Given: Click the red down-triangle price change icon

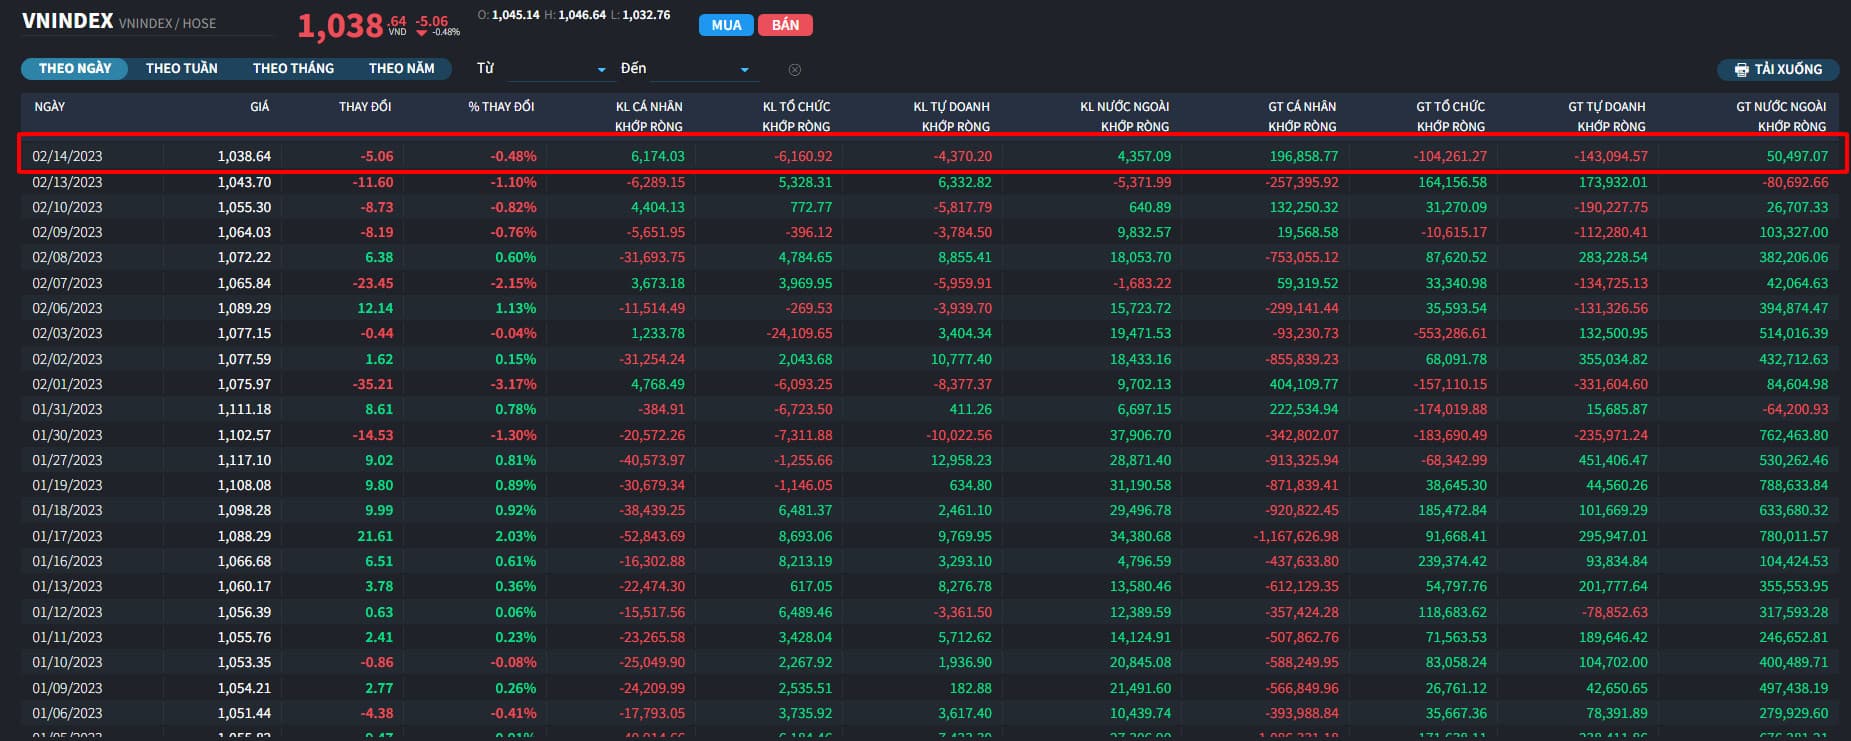Looking at the screenshot, I should coord(422,33).
